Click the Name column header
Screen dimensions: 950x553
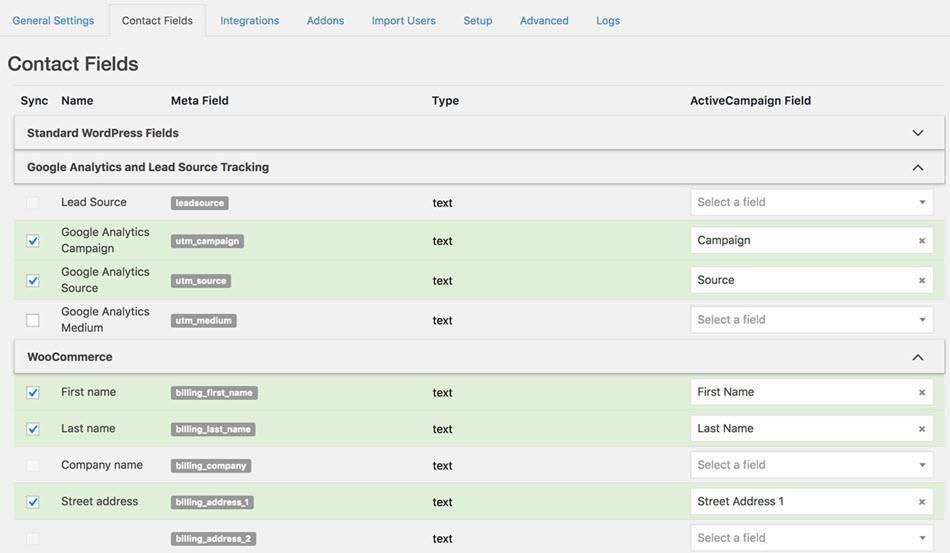pyautogui.click(x=77, y=101)
